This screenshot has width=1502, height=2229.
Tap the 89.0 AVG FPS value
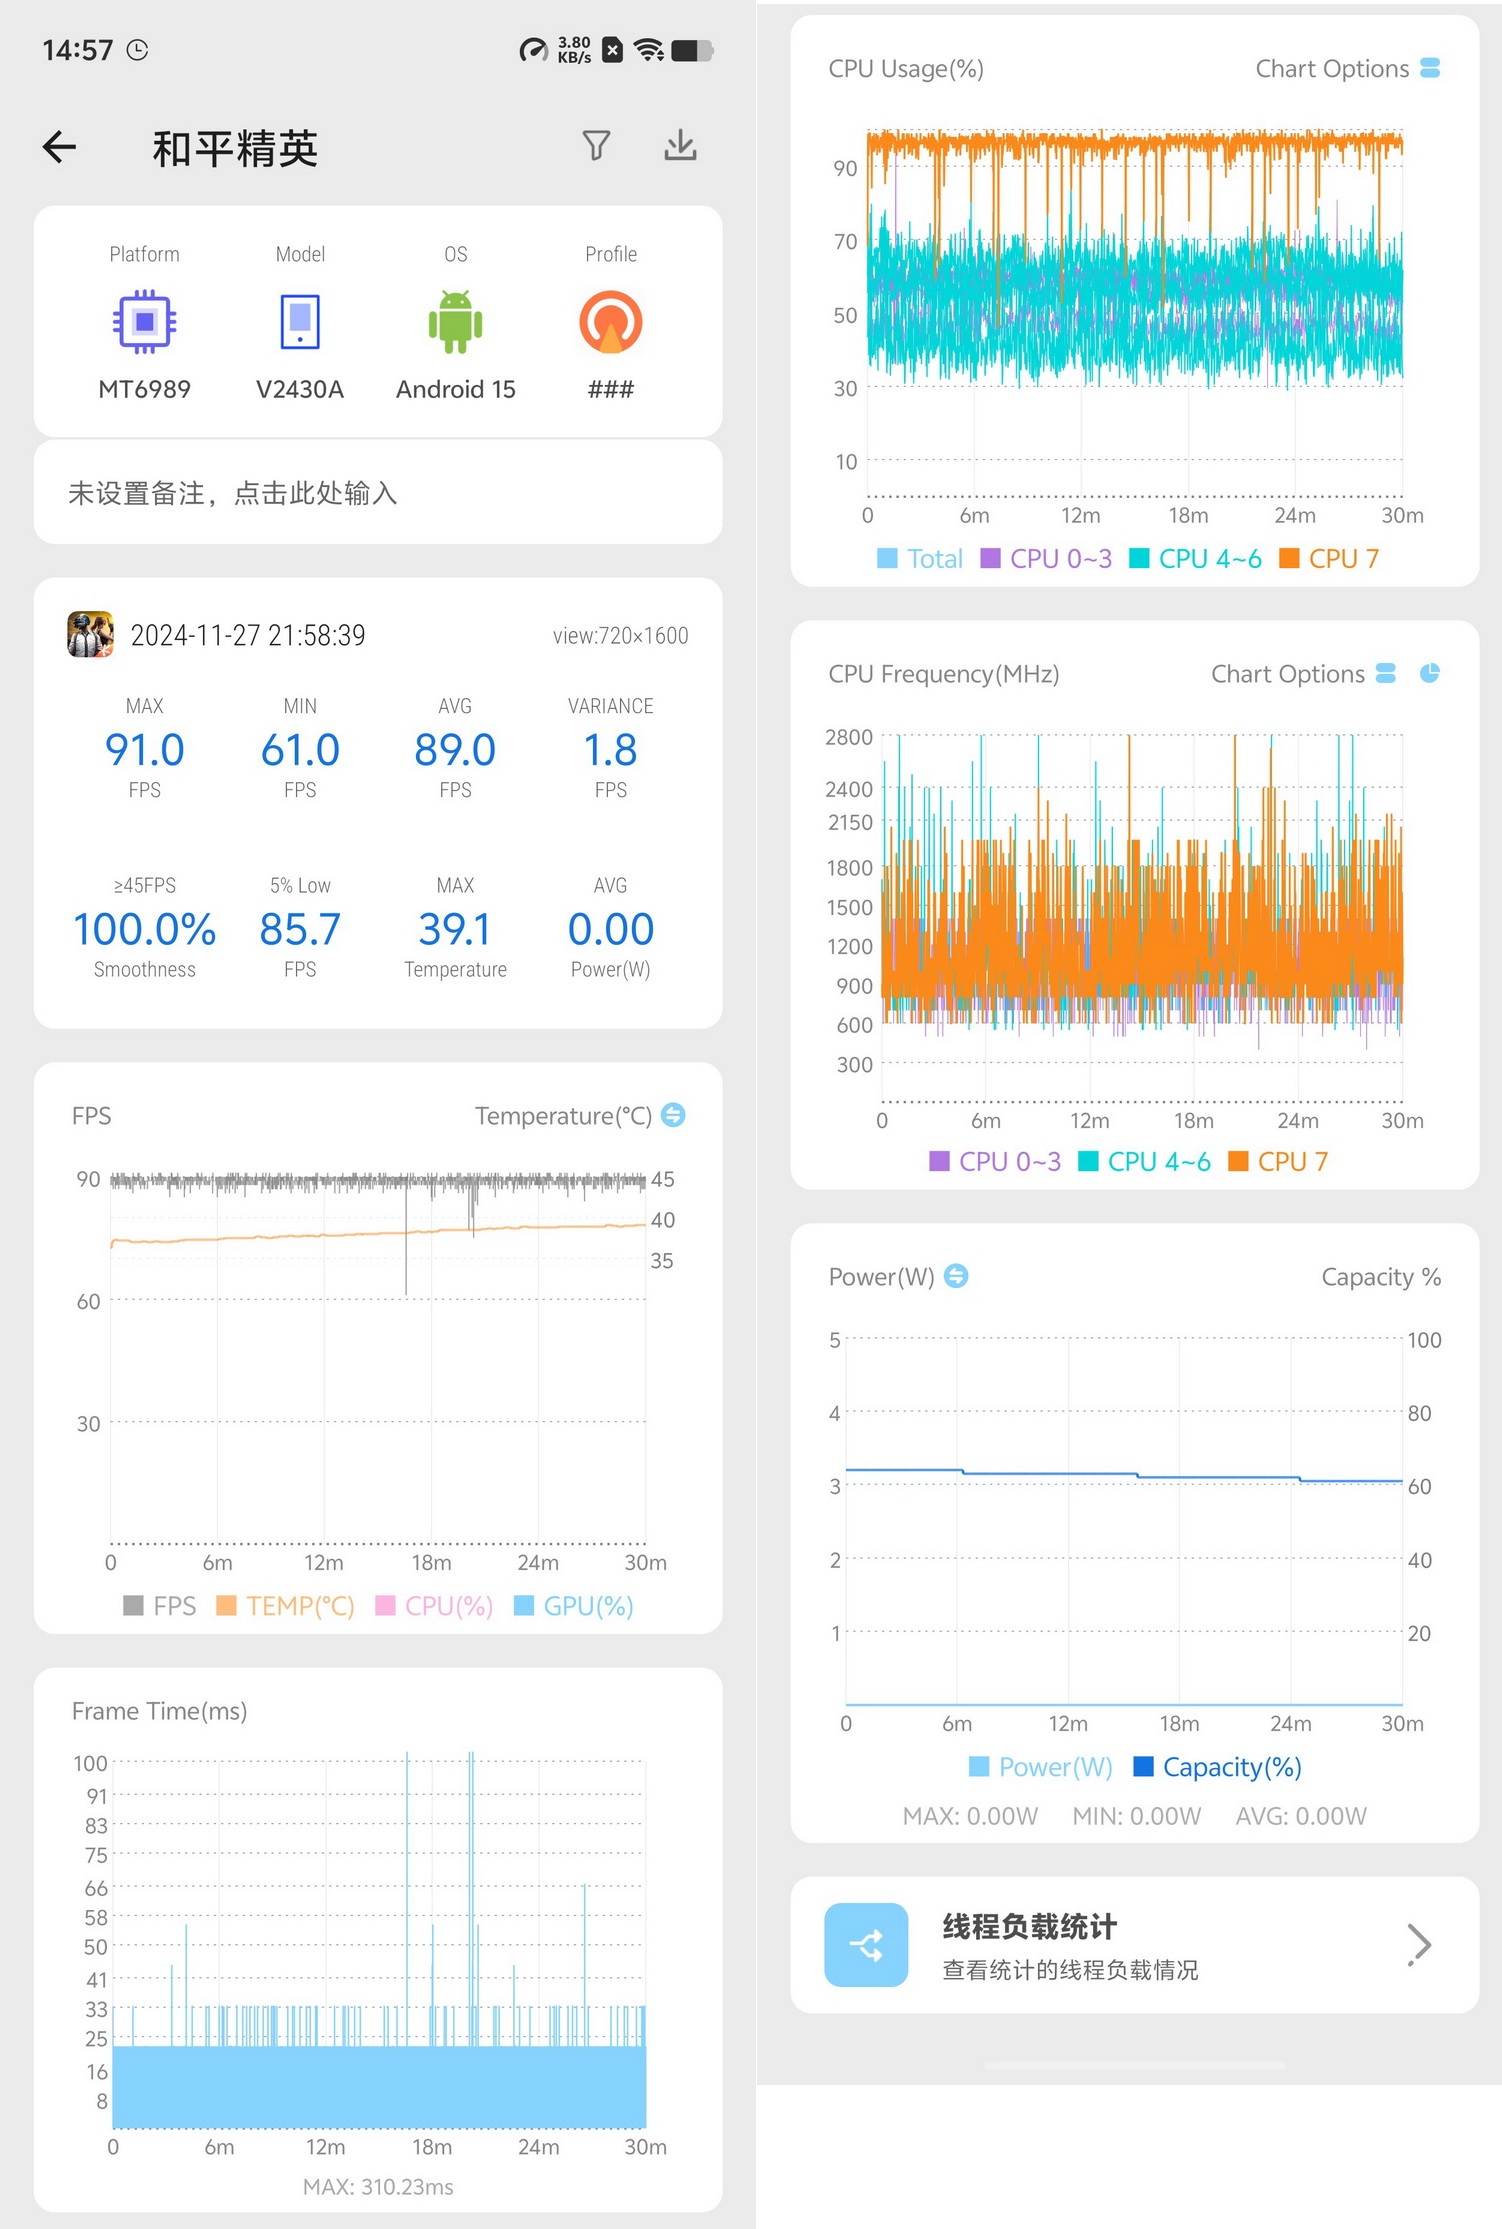[455, 750]
